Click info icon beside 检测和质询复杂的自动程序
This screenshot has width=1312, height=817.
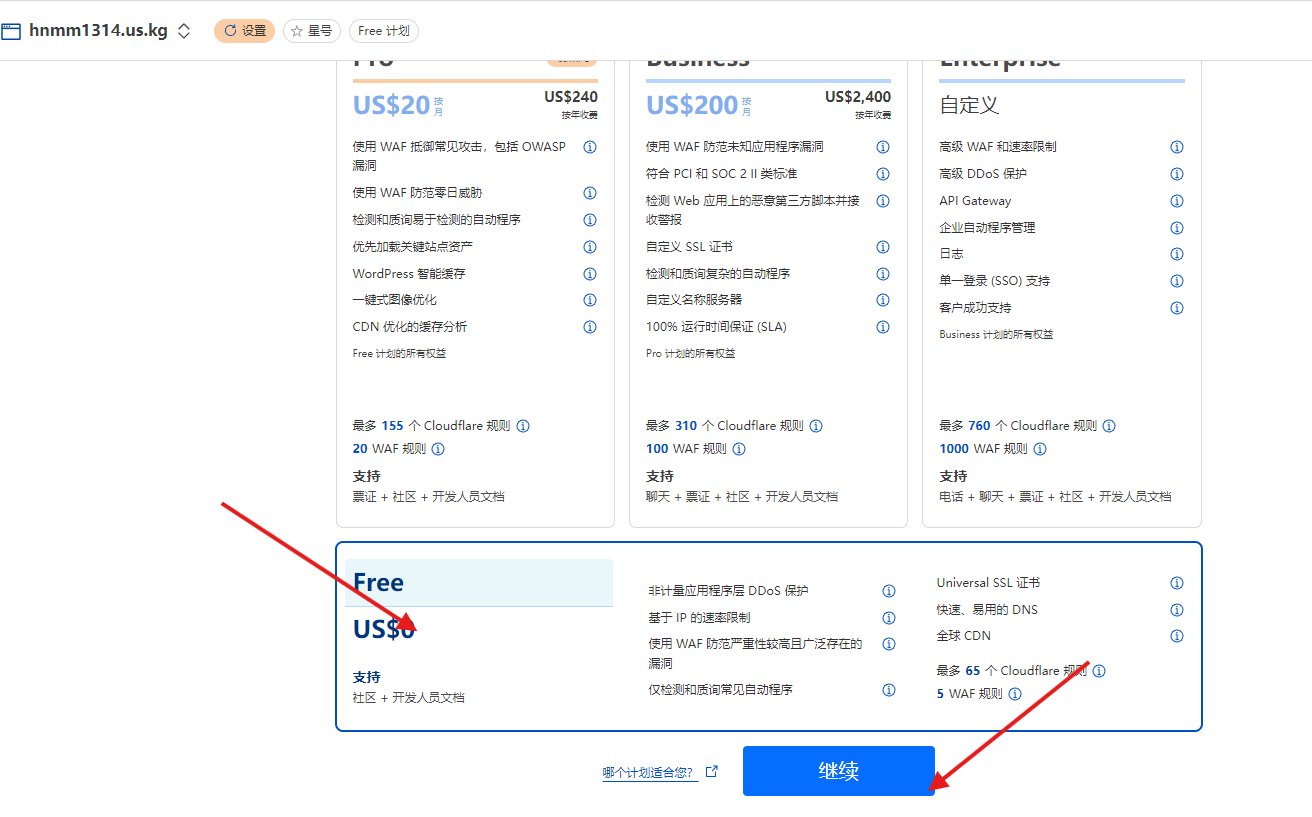coord(883,274)
